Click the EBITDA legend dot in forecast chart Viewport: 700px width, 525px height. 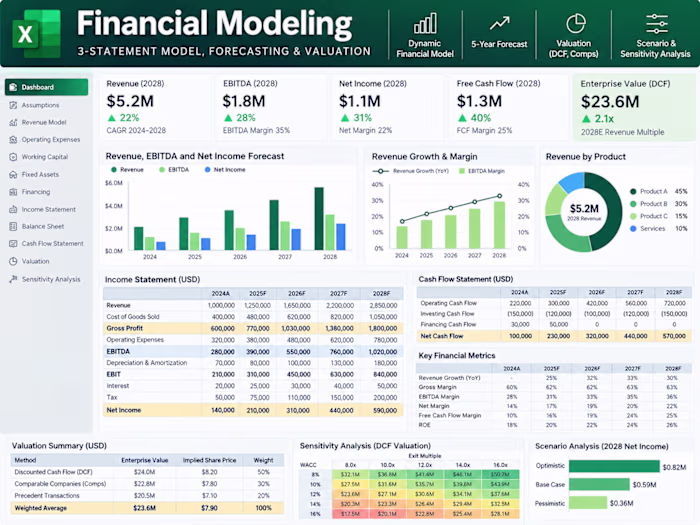coord(162,170)
